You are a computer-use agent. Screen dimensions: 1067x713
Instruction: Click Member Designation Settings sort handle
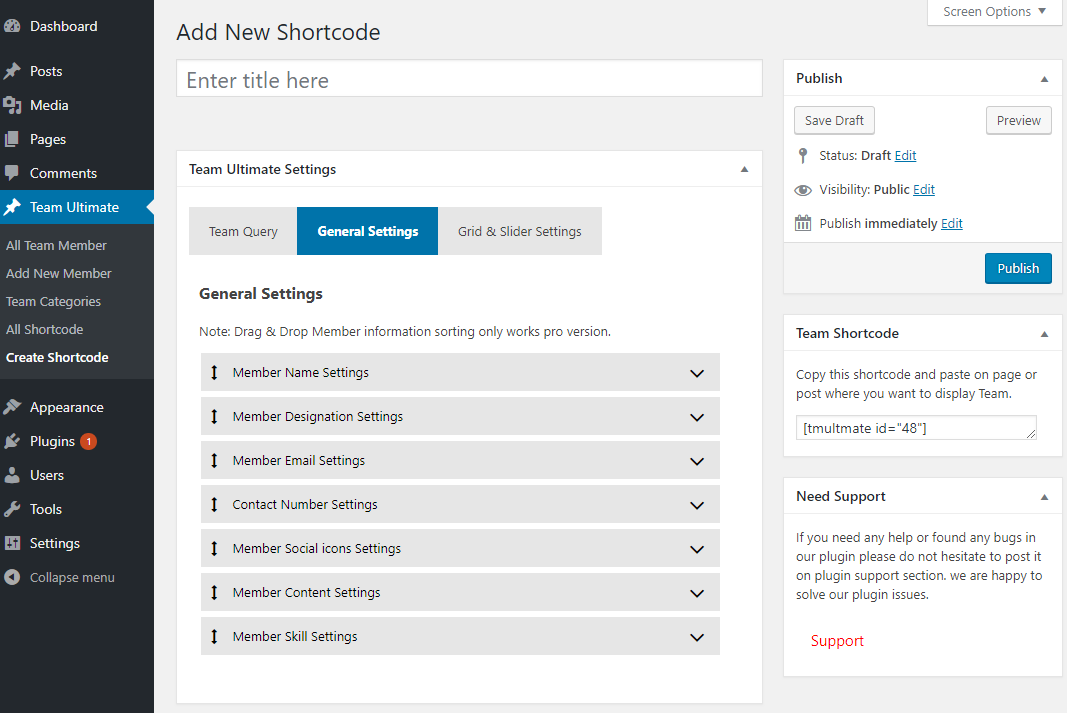pyautogui.click(x=214, y=416)
